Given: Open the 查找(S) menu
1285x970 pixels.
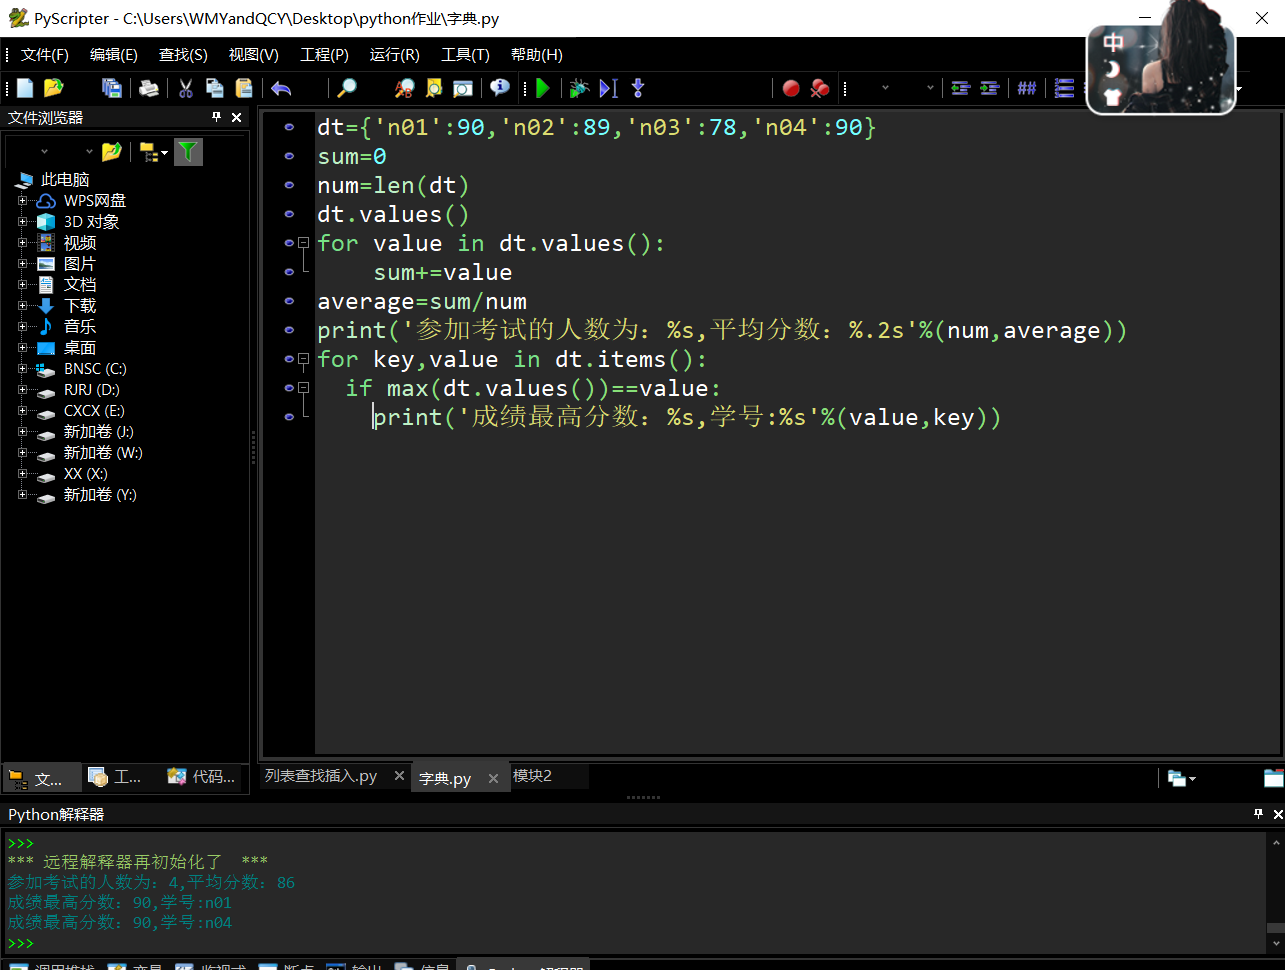Looking at the screenshot, I should [x=183, y=55].
